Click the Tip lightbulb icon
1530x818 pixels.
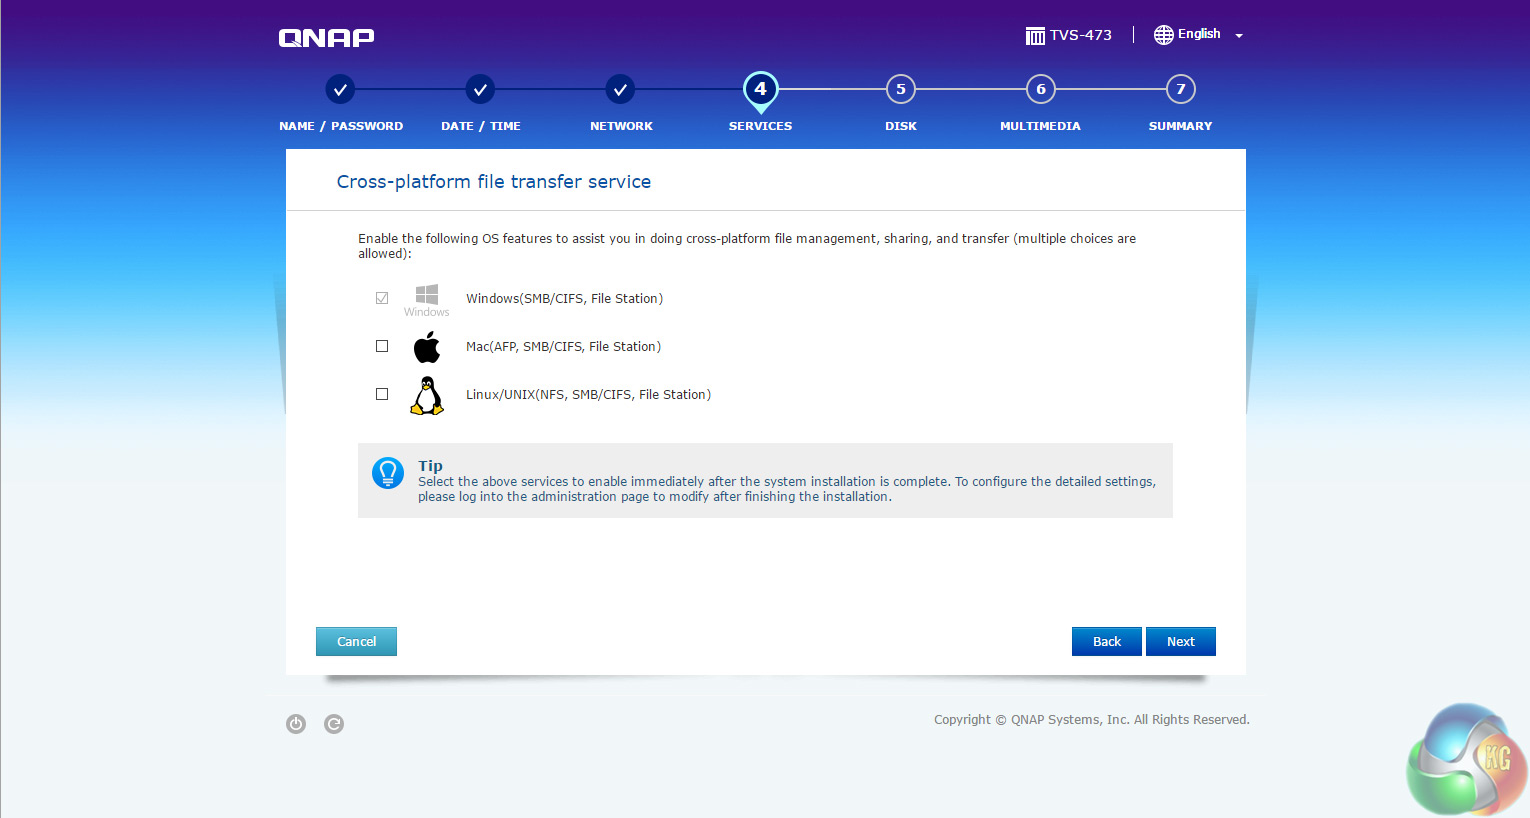point(388,473)
